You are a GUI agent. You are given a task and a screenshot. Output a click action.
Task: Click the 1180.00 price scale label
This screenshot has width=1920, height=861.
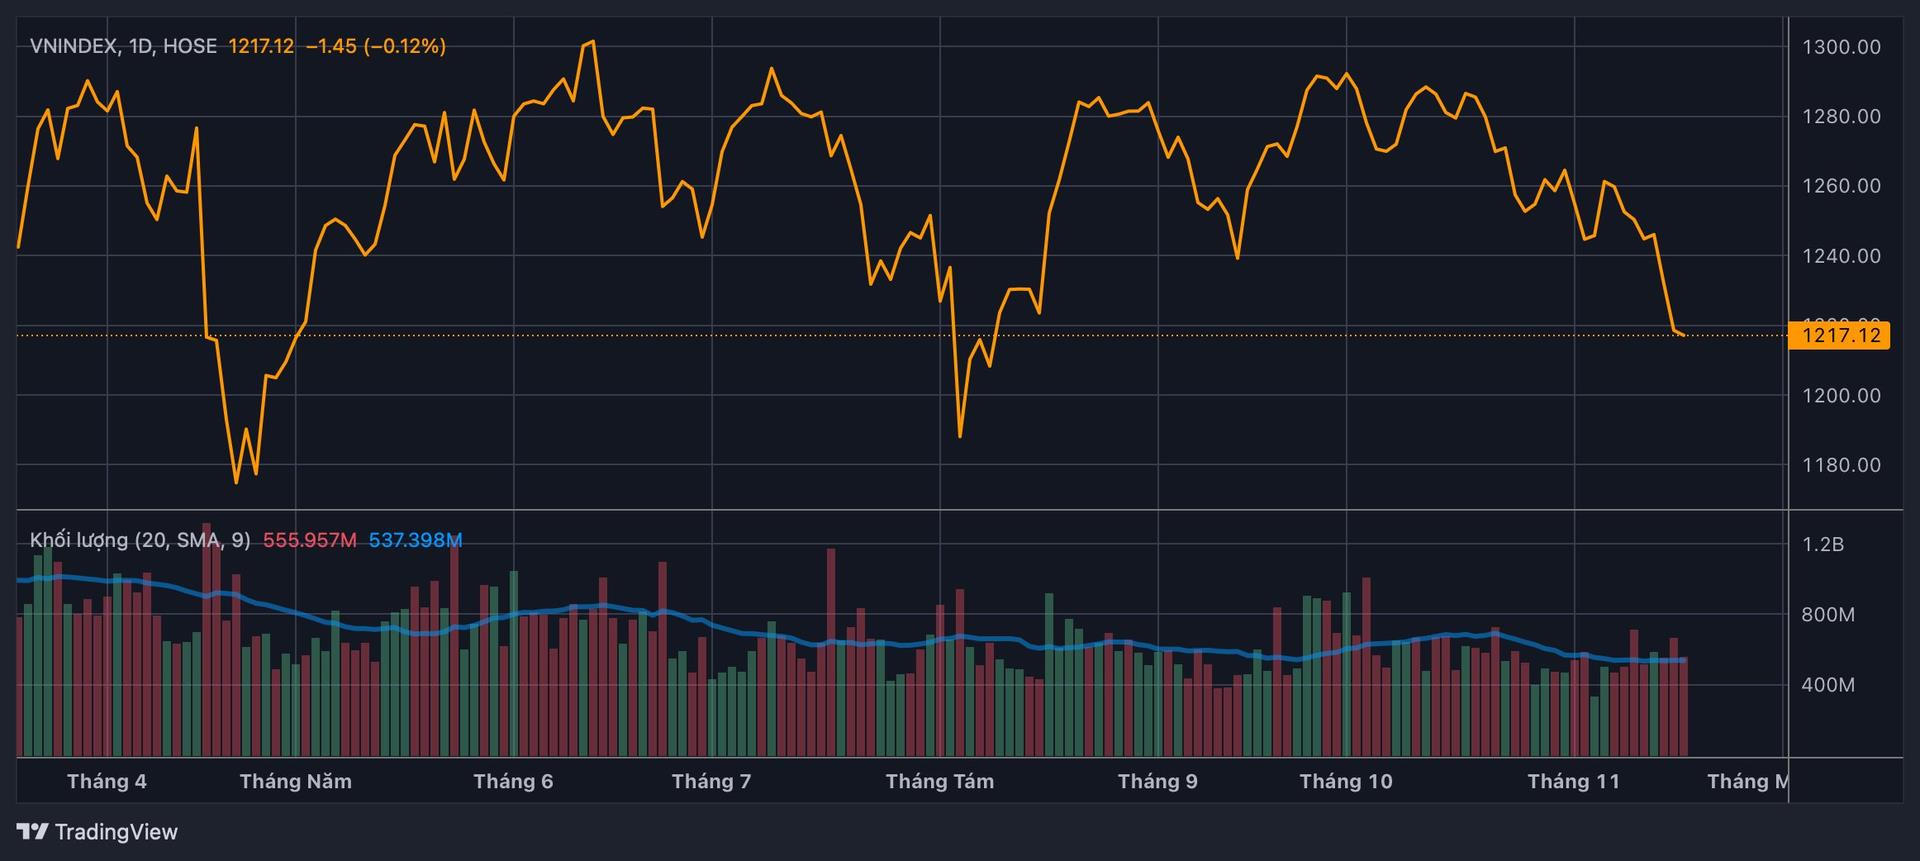(1840, 465)
